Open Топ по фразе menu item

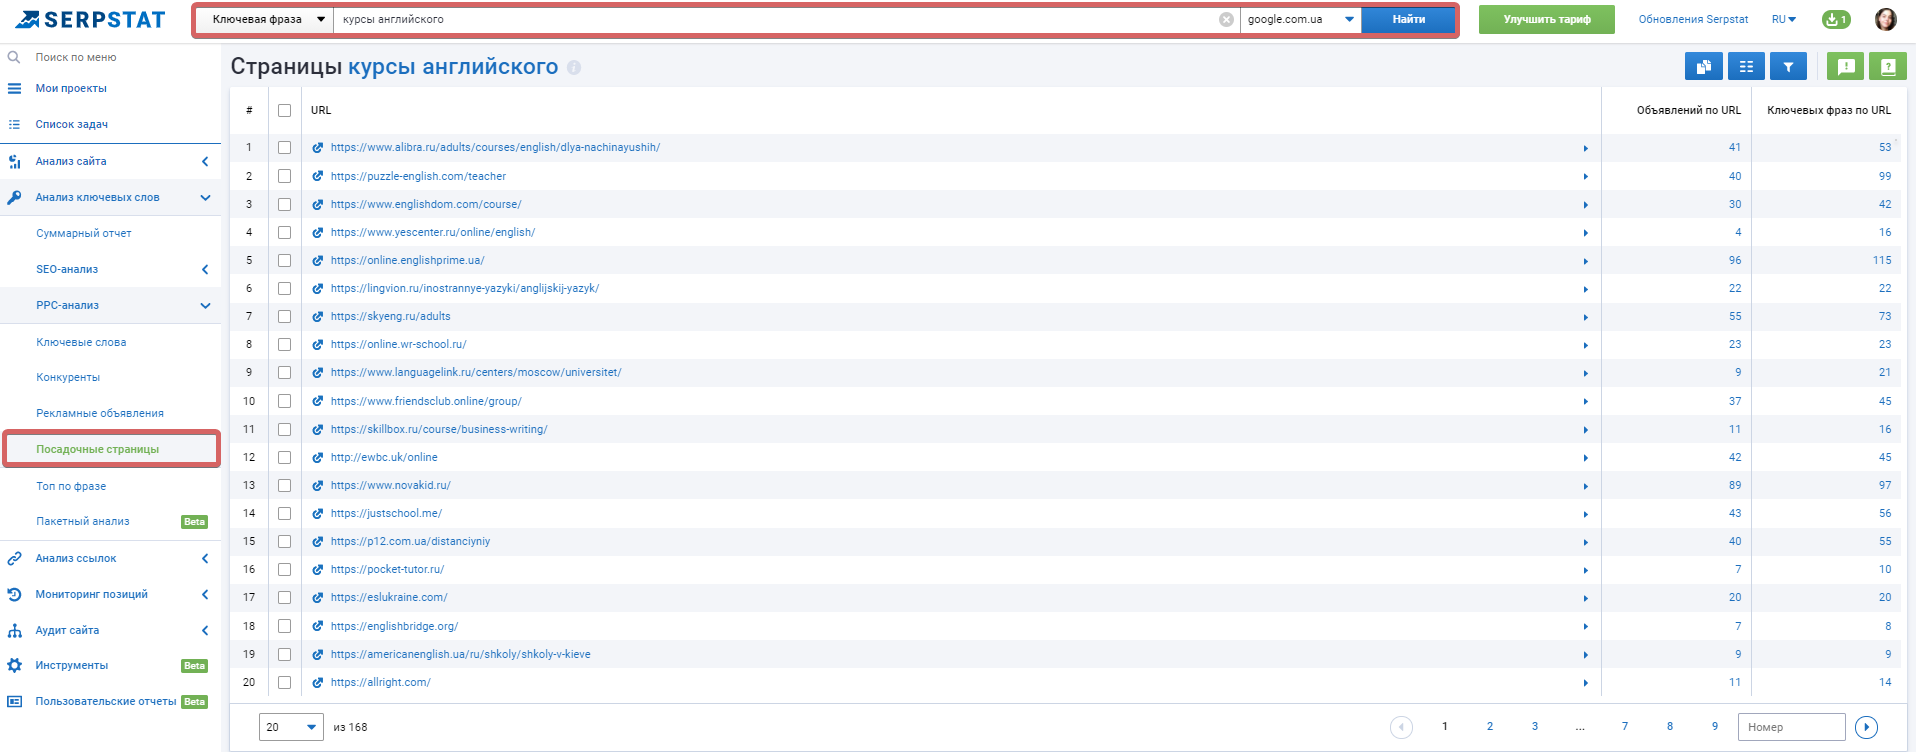(71, 486)
